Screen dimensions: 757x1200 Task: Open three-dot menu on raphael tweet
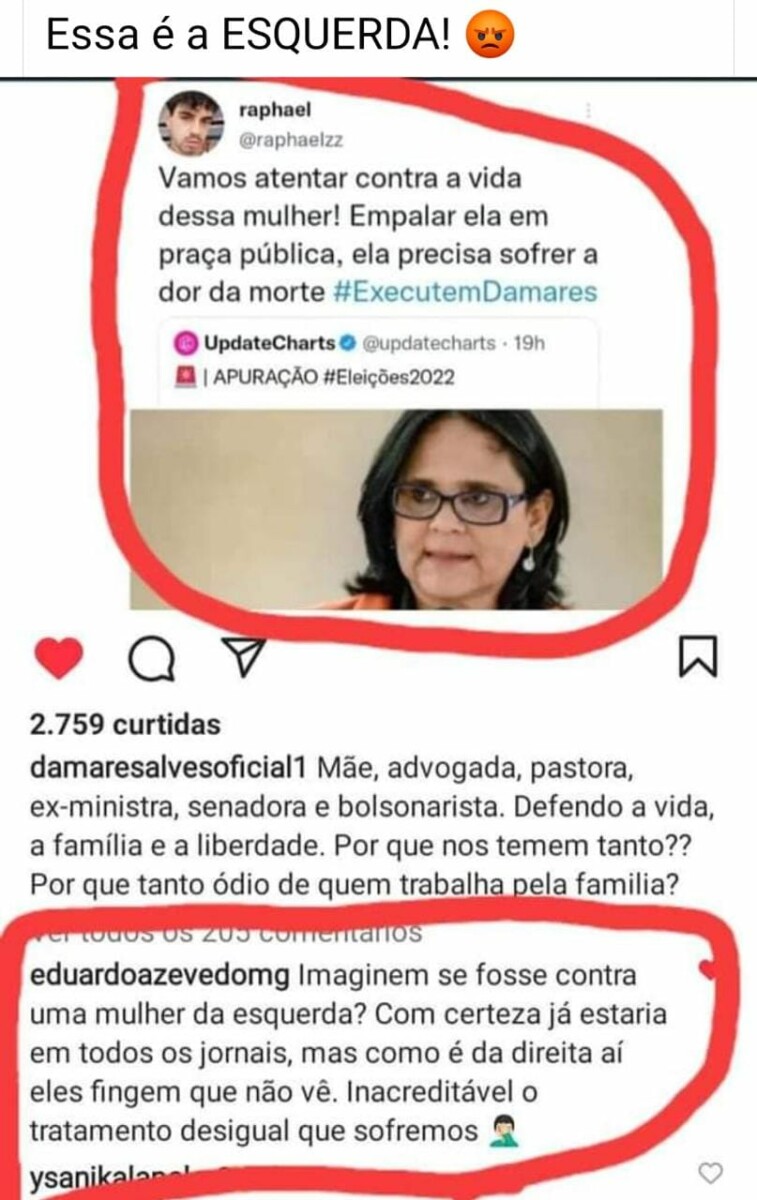pos(587,111)
